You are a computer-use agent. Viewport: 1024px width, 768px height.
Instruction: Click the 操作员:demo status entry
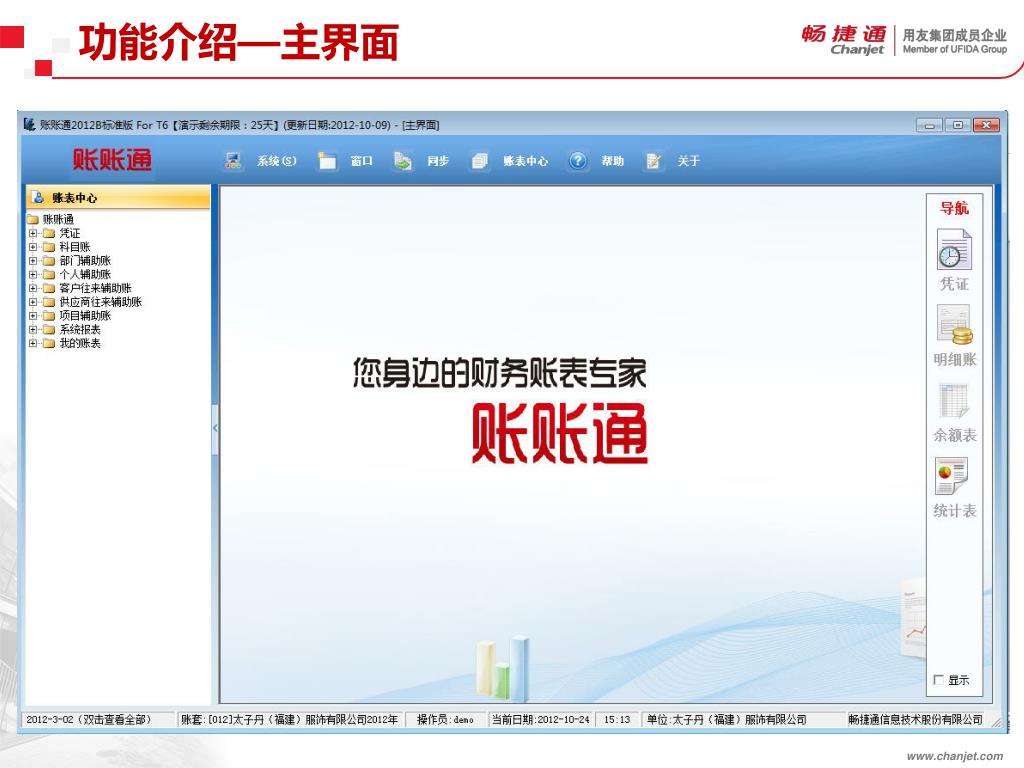click(x=445, y=719)
